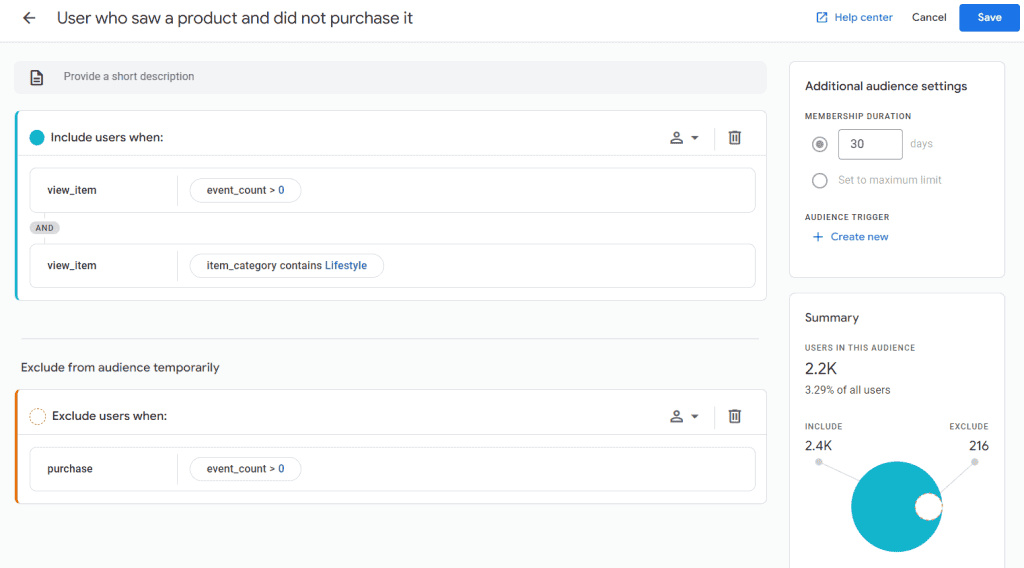Click the 2.2K users count
This screenshot has height=568, width=1024.
click(821, 369)
